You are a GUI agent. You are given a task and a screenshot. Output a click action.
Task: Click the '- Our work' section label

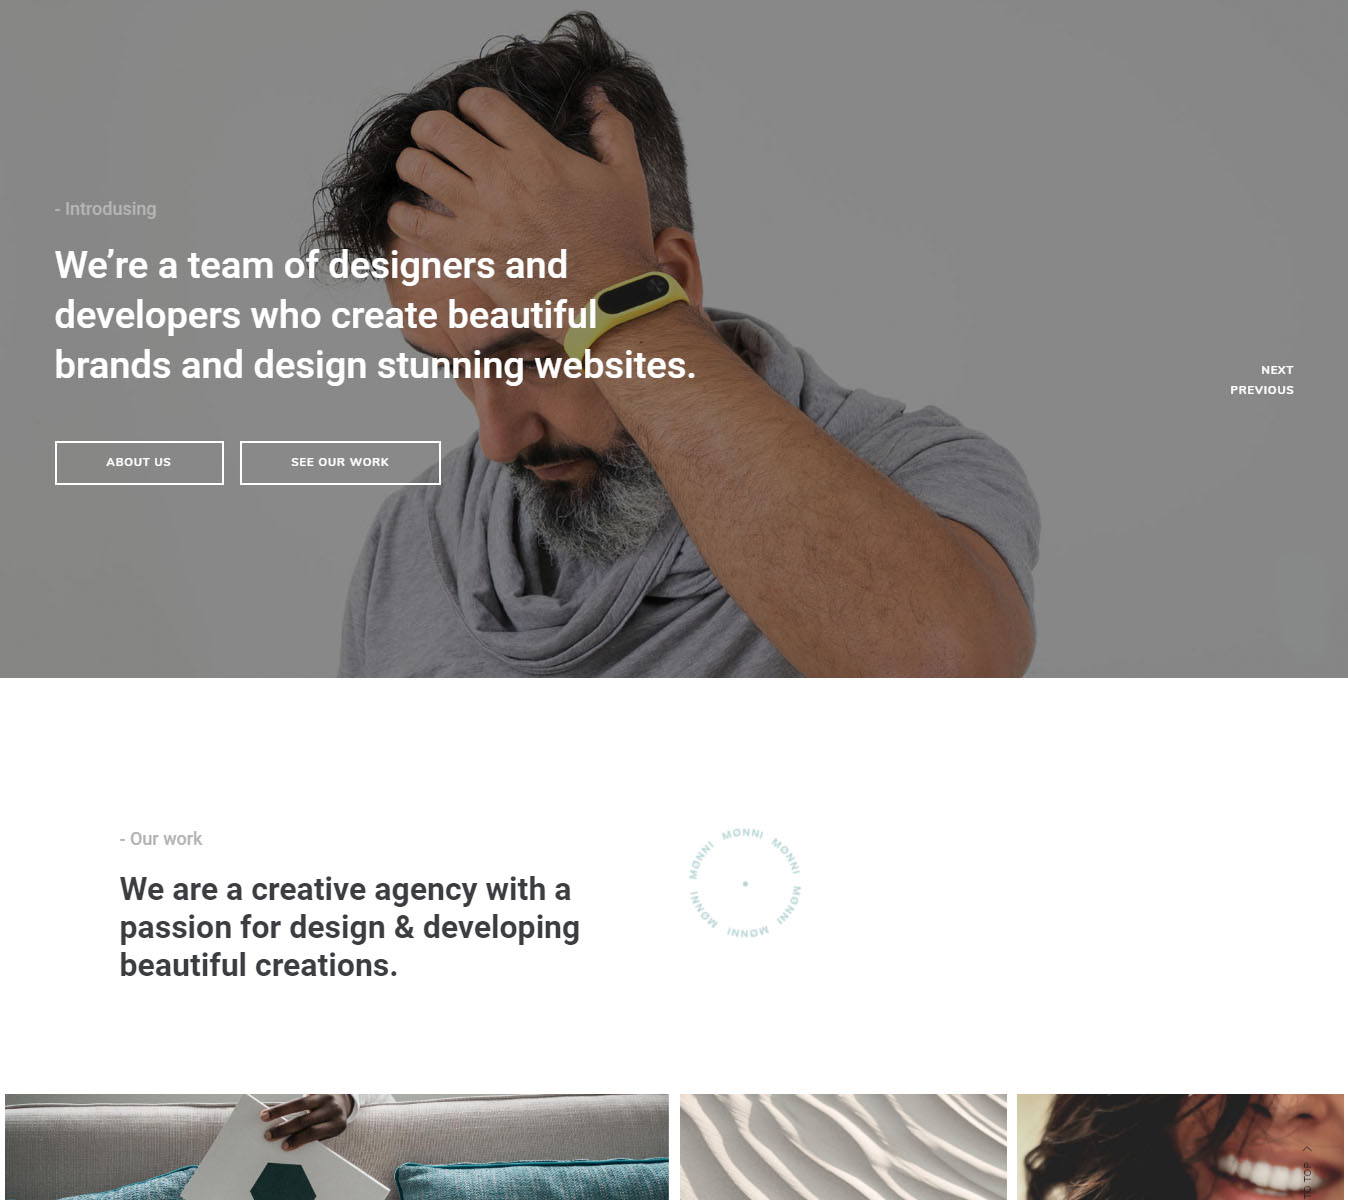tap(160, 839)
